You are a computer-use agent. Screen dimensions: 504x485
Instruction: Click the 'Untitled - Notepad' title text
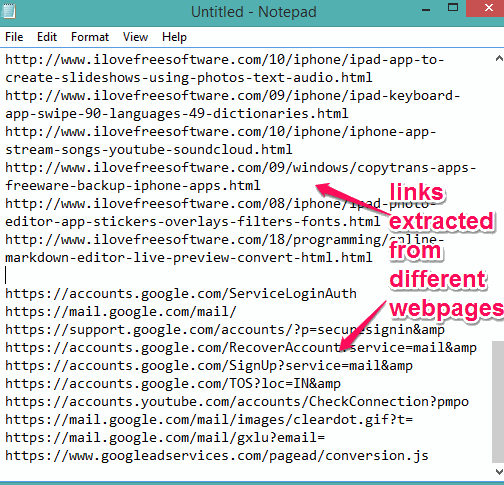pos(254,12)
